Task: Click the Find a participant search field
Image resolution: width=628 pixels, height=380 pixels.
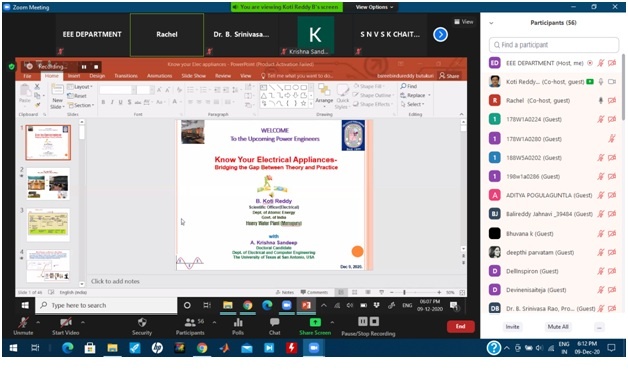Action: tap(554, 45)
